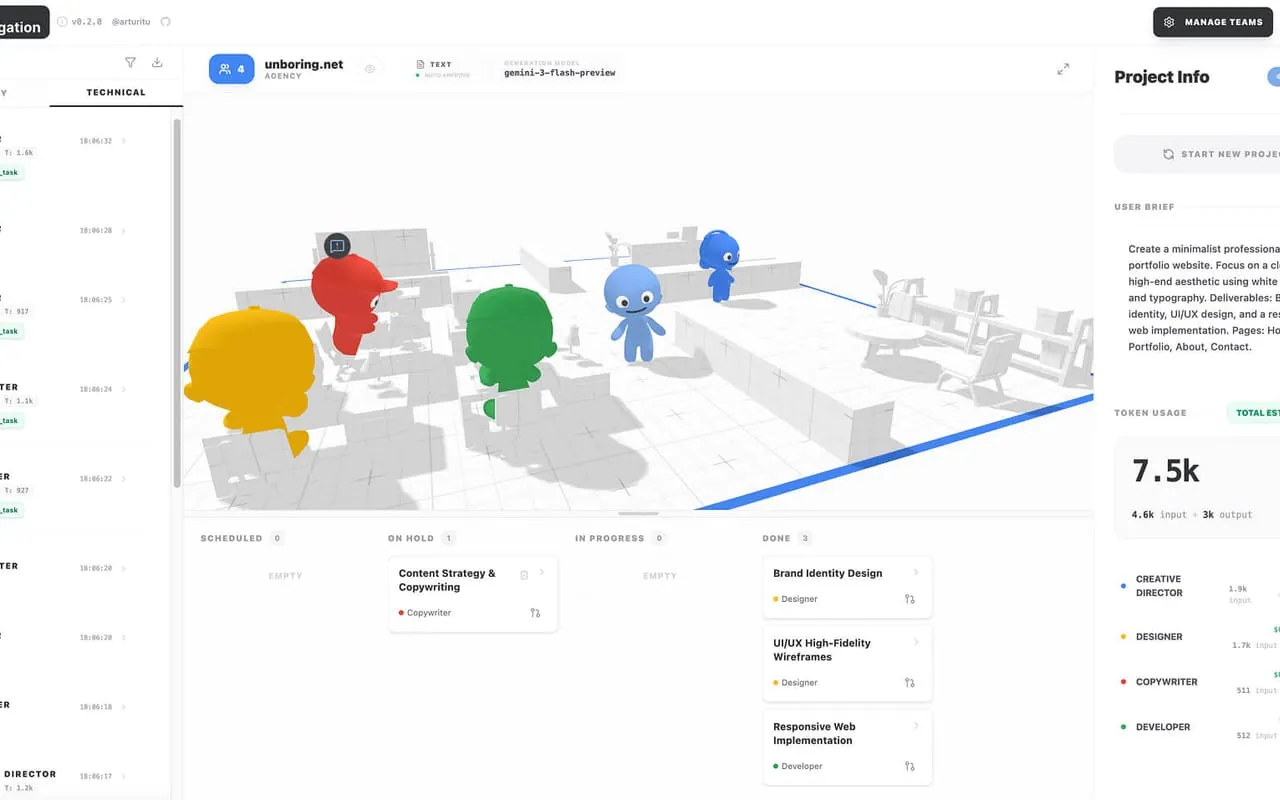Click the IN PROGRESS column header
Viewport: 1280px width, 800px height.
609,538
